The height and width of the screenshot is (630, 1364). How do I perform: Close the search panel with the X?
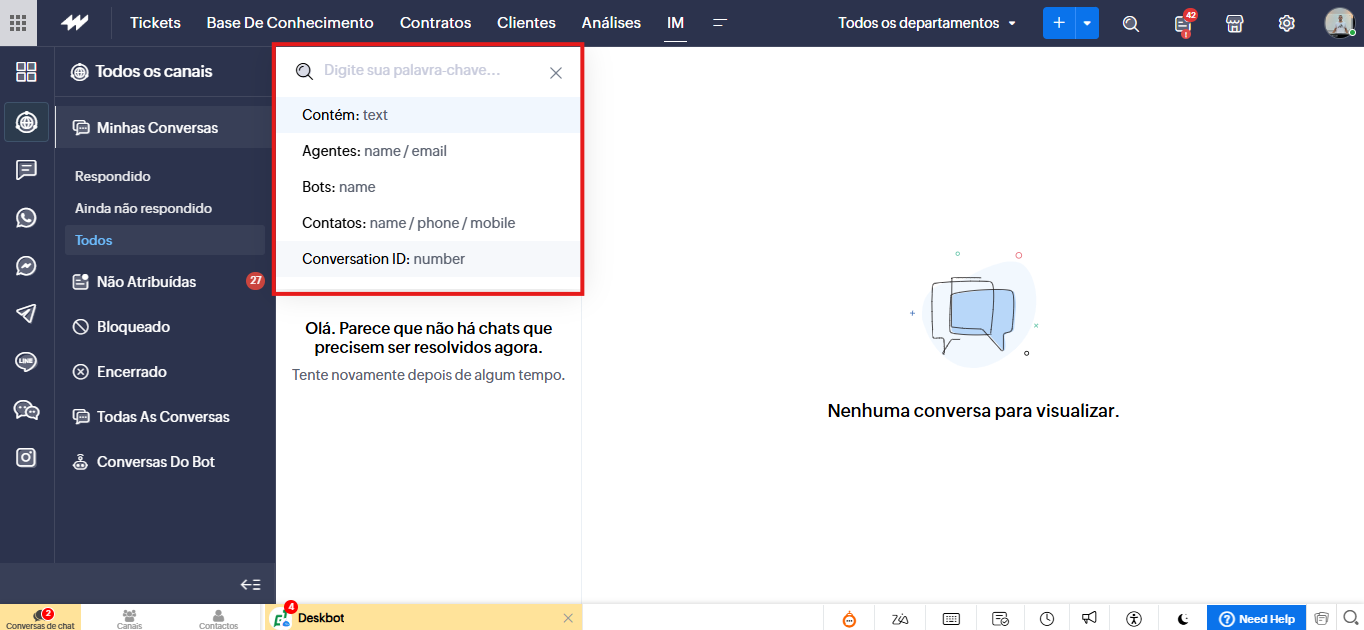(x=556, y=73)
